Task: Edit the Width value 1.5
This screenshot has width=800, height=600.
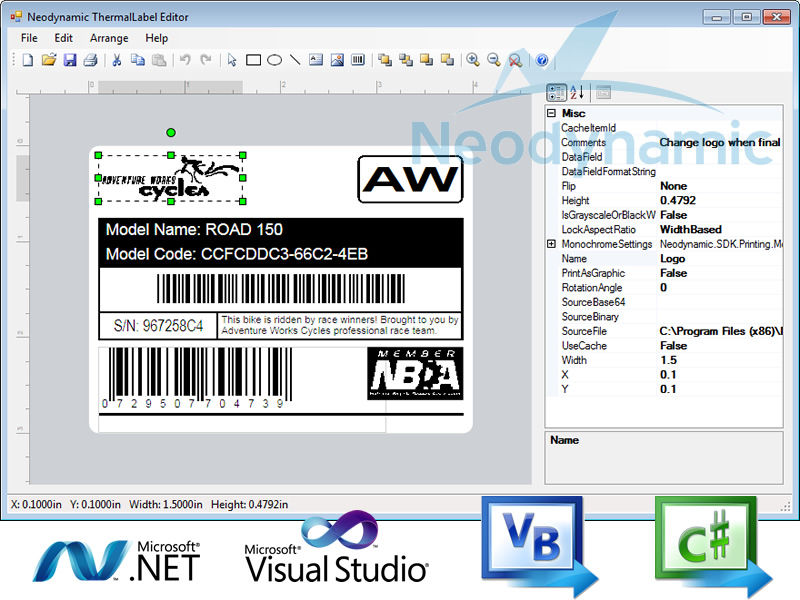Action: pos(719,360)
